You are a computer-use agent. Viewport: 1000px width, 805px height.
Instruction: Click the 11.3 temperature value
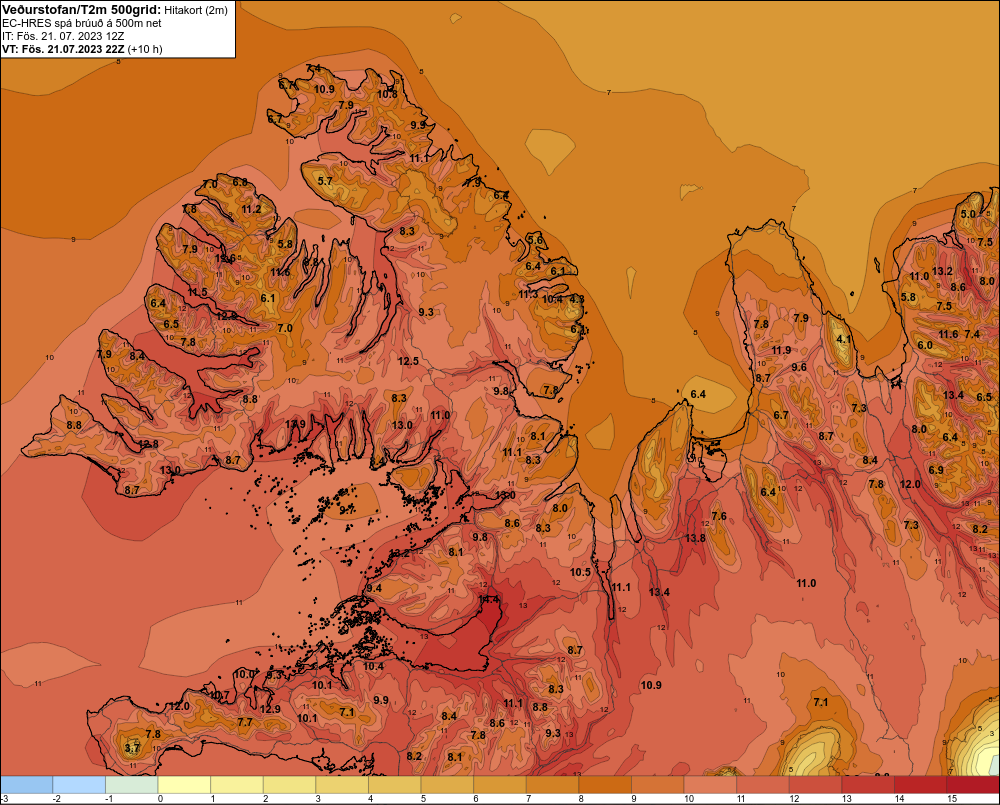pyautogui.click(x=528, y=294)
